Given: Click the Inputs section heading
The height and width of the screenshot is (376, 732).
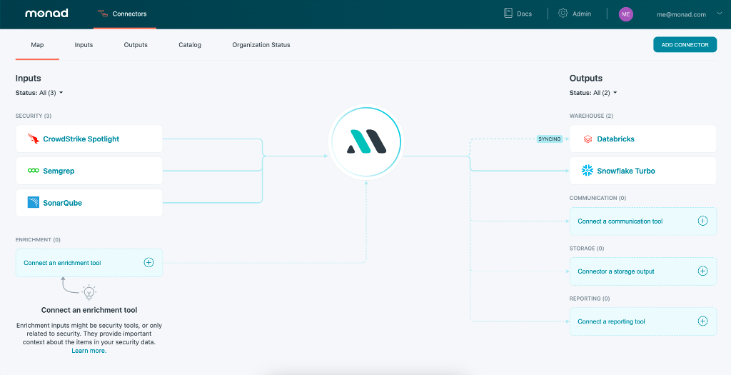Looking at the screenshot, I should [x=28, y=78].
